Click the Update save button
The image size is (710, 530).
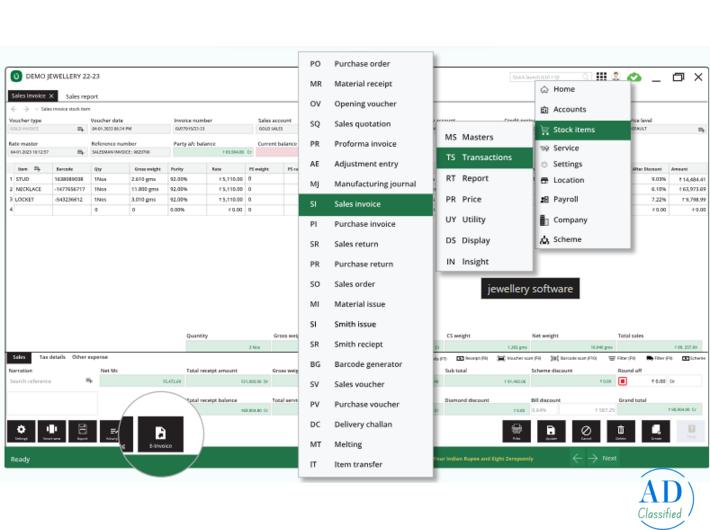551,431
